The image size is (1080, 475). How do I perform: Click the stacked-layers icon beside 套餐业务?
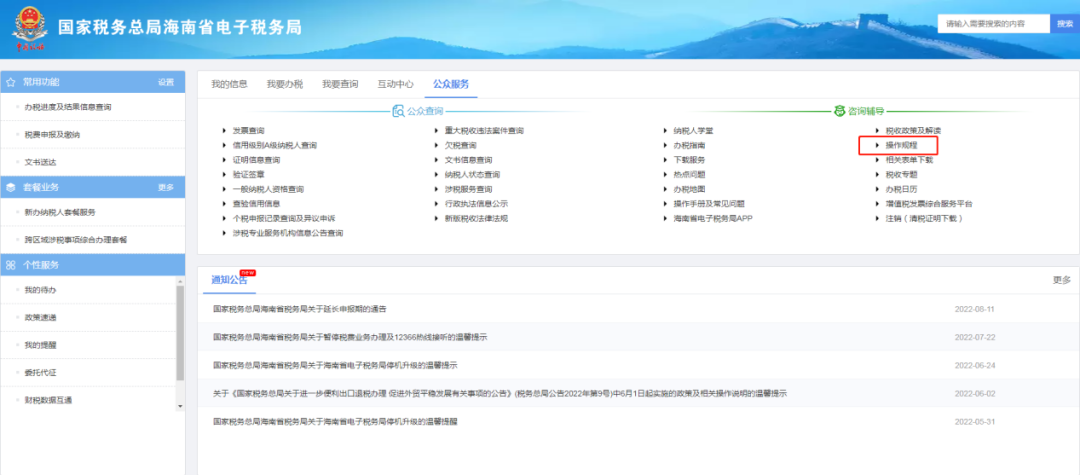10,187
